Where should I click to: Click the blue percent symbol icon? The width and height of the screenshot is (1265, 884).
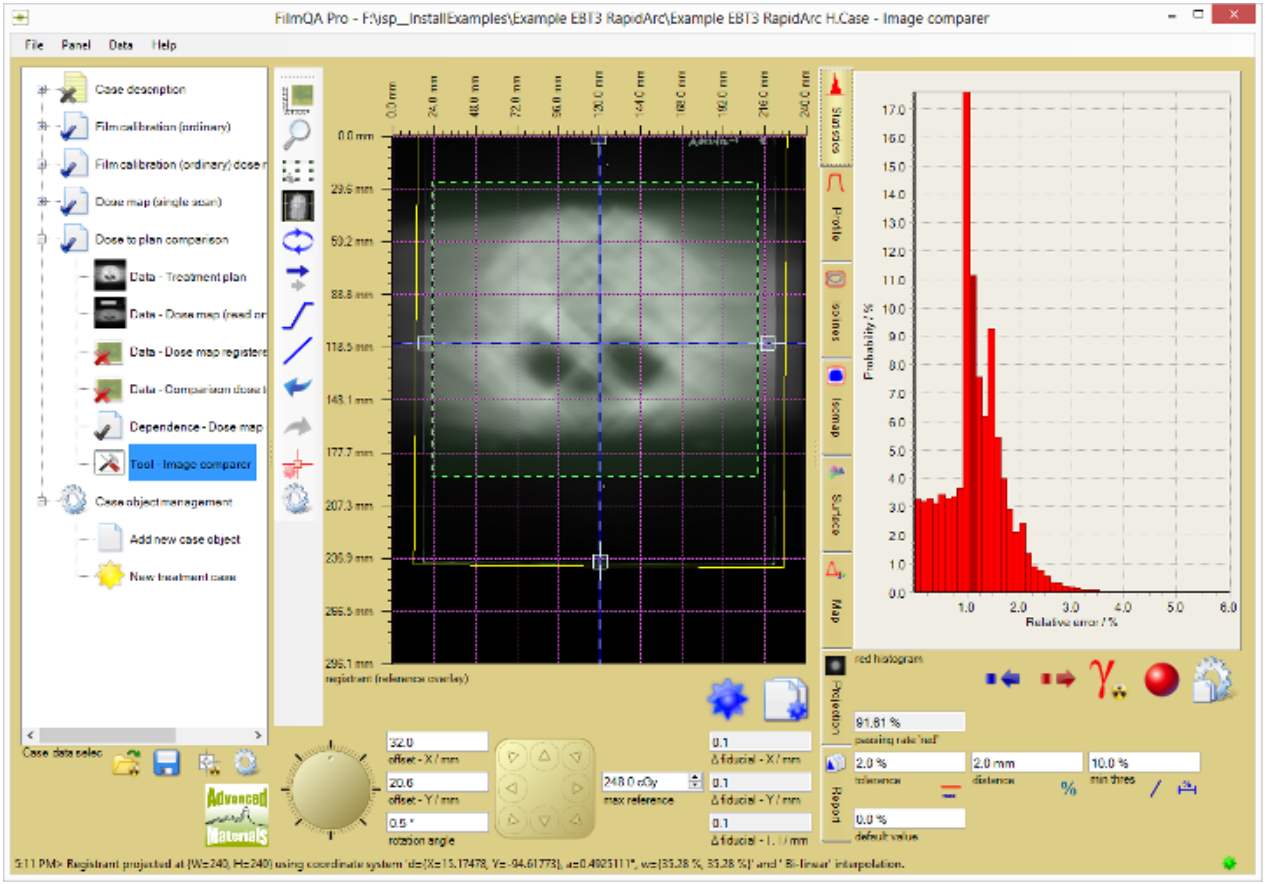(x=1068, y=789)
